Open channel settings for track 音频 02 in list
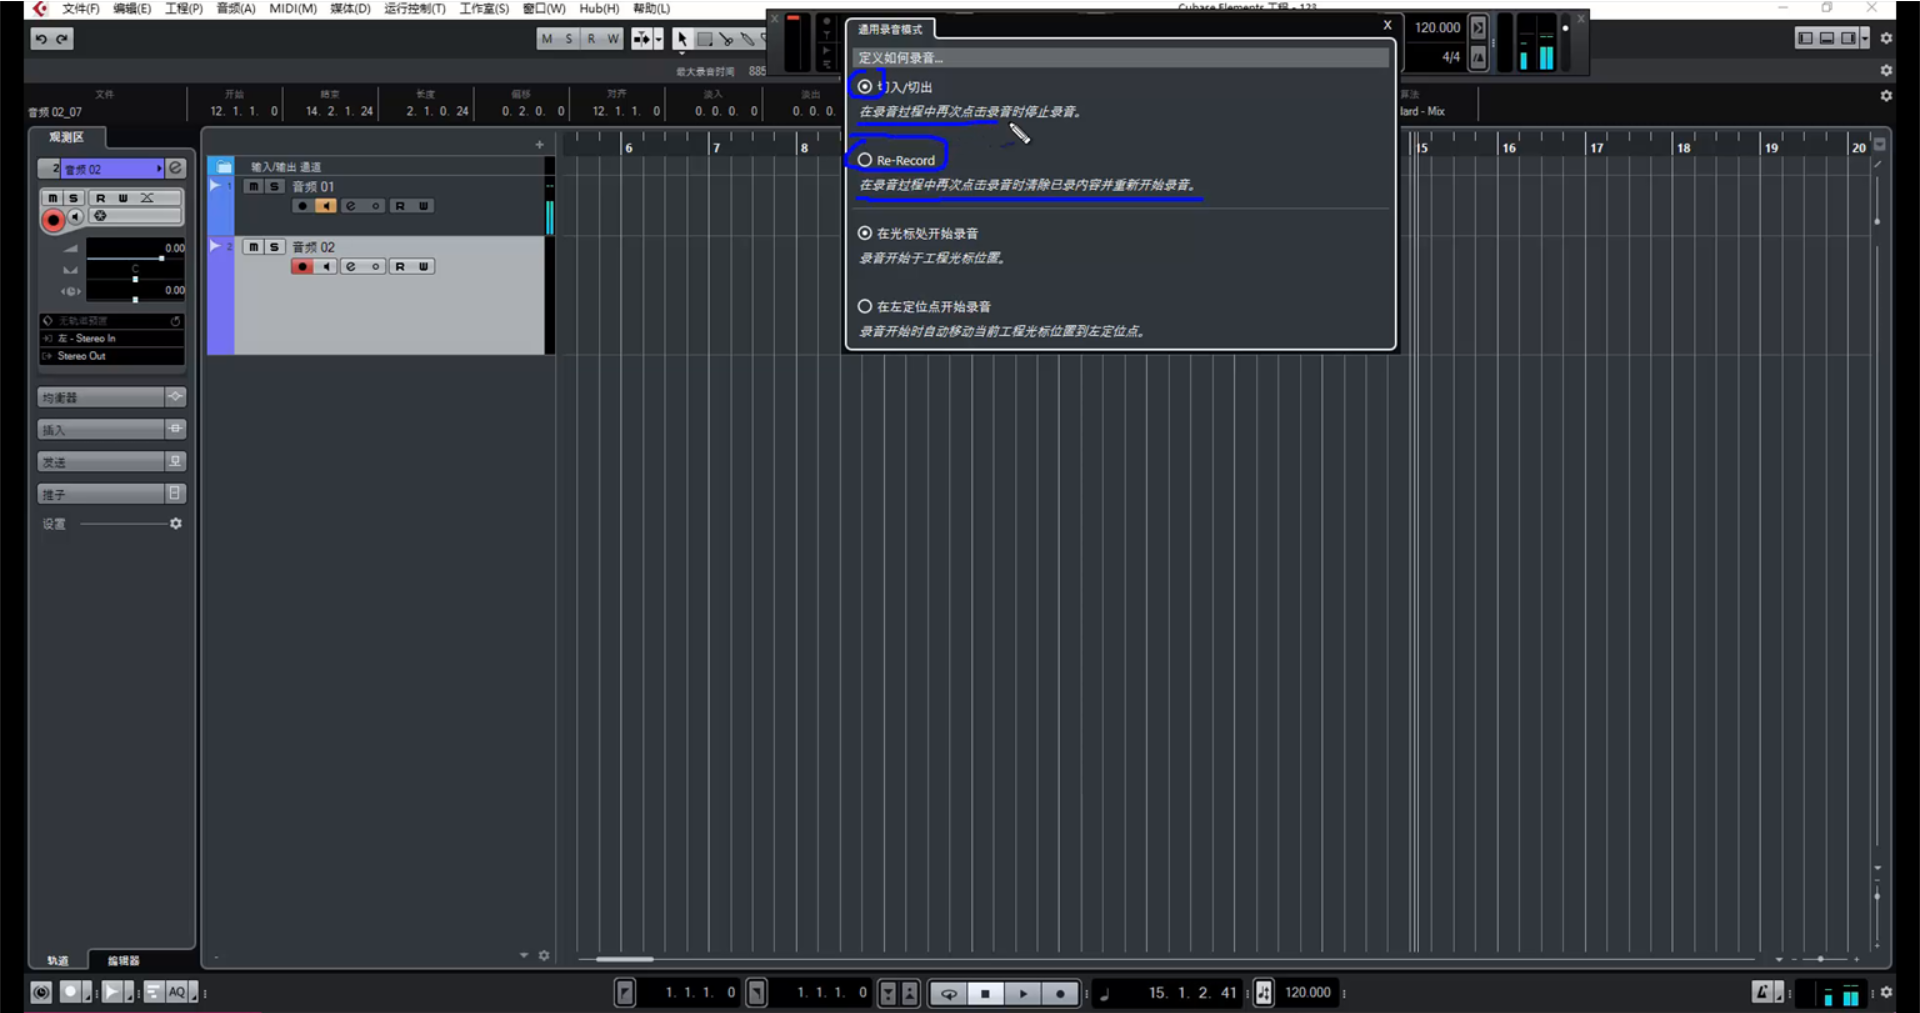The width and height of the screenshot is (1920, 1013). point(351,267)
